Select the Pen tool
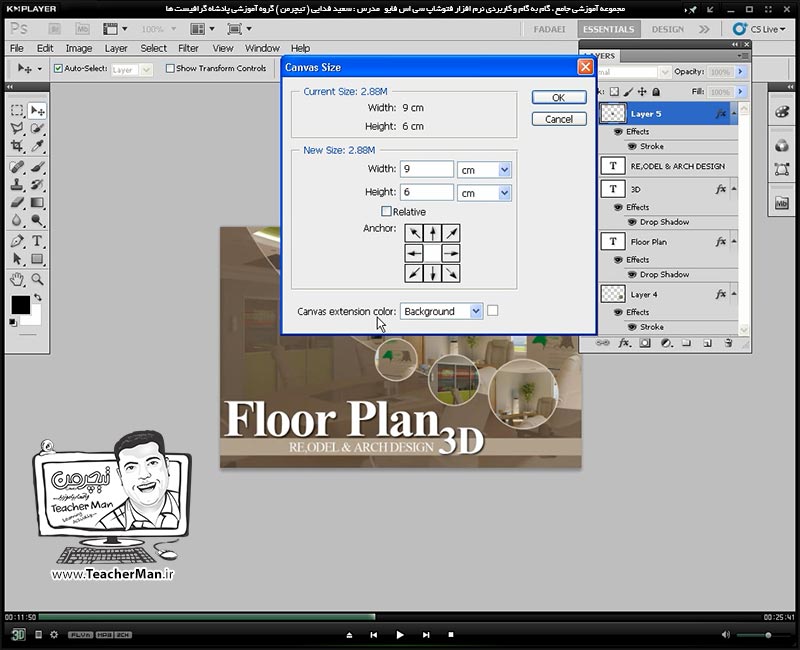 (x=17, y=240)
